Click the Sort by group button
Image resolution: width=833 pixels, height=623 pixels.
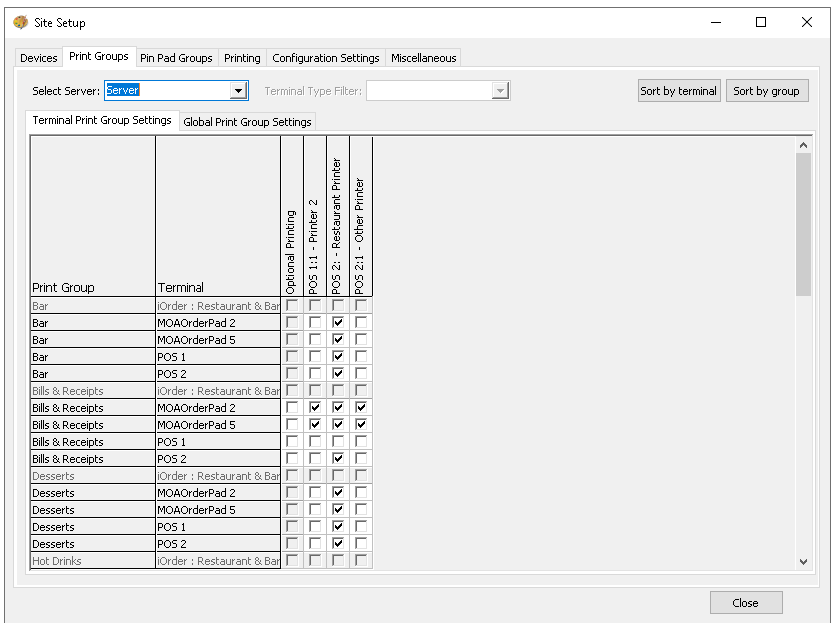[766, 91]
